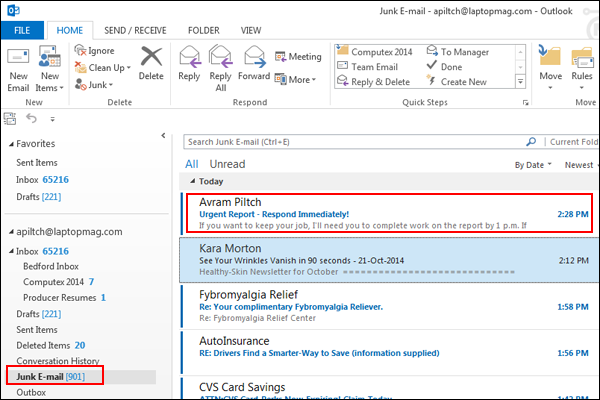
Task: Open the Producer Resumes folder
Action: click(64, 298)
